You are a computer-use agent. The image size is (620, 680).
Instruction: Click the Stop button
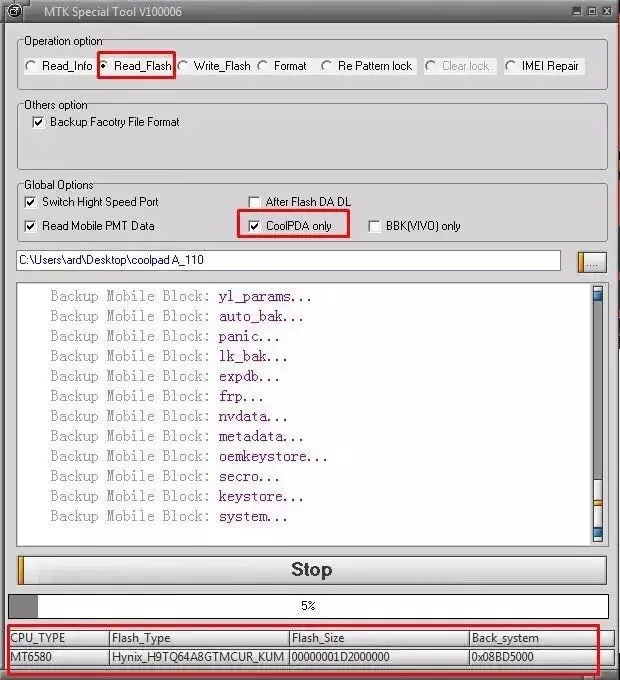(312, 570)
